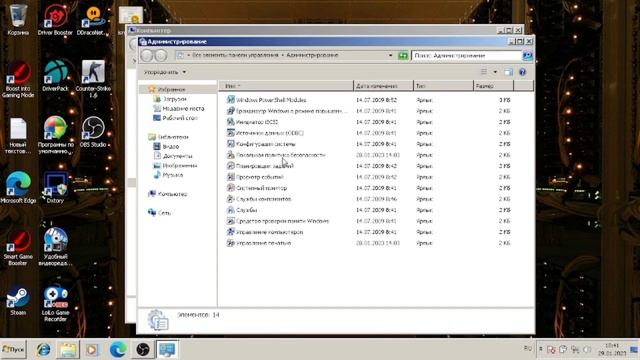This screenshot has width=640, height=360.
Task: Select the Driver Booster desktop icon
Action: pos(55,20)
